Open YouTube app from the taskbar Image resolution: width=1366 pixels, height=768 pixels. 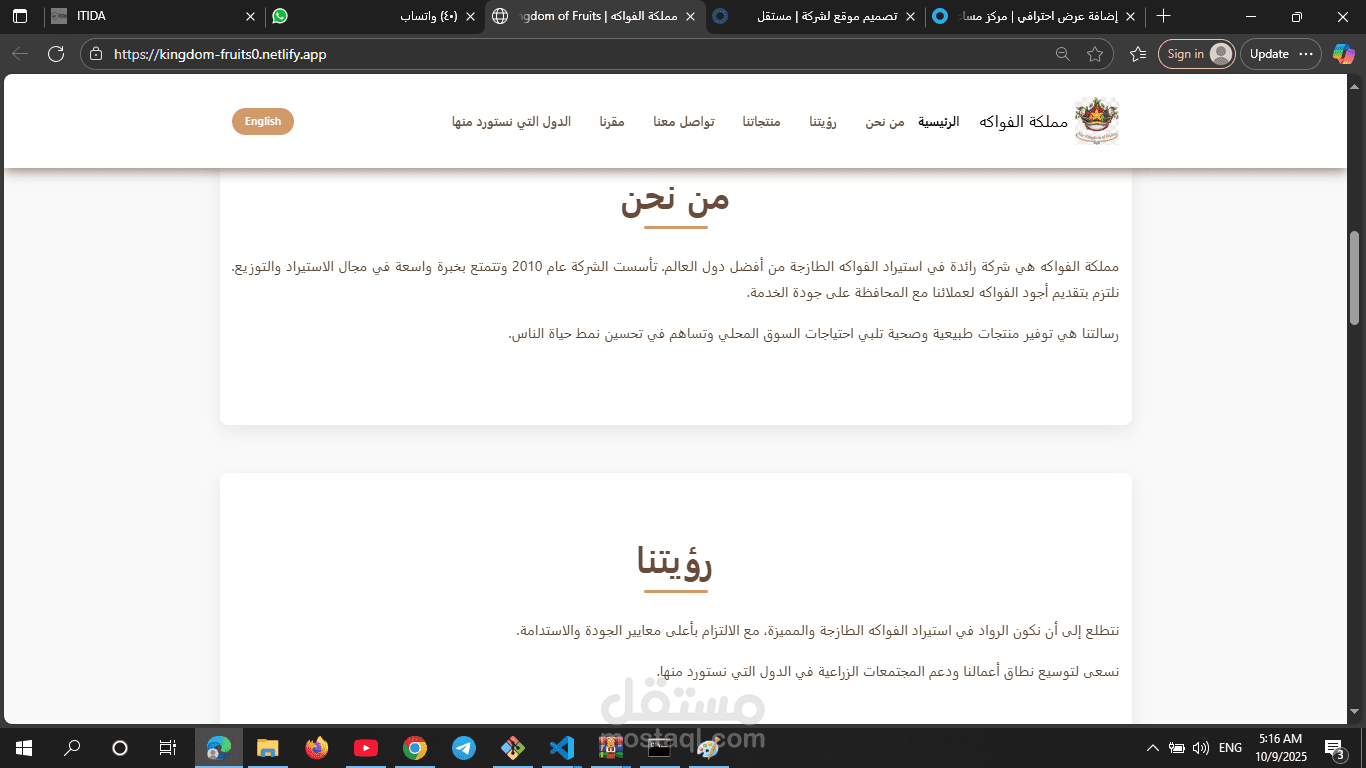(x=365, y=748)
